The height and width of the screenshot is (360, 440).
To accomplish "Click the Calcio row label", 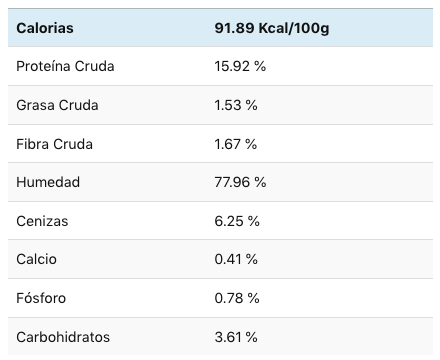I will [x=37, y=259].
